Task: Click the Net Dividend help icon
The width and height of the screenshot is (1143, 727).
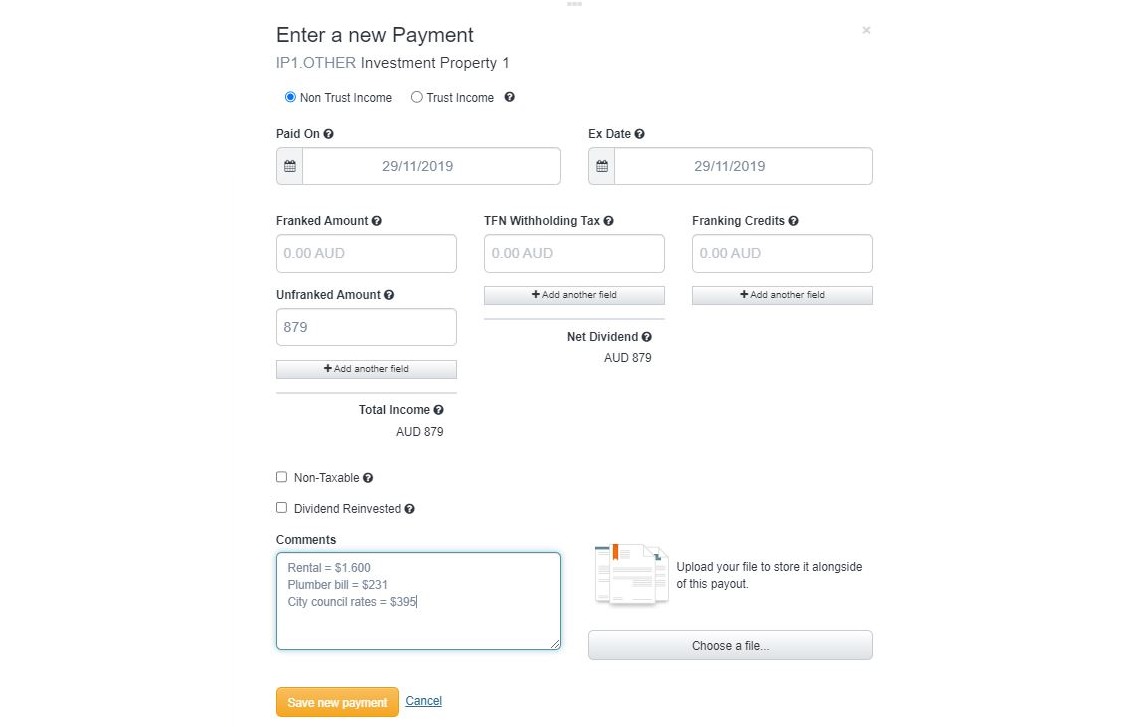Action: (x=646, y=337)
